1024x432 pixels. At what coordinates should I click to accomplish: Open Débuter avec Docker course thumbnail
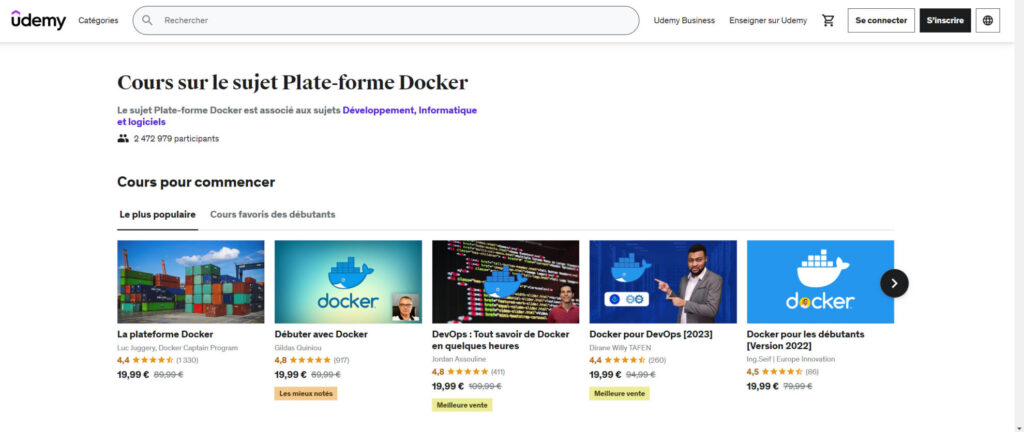coord(348,282)
